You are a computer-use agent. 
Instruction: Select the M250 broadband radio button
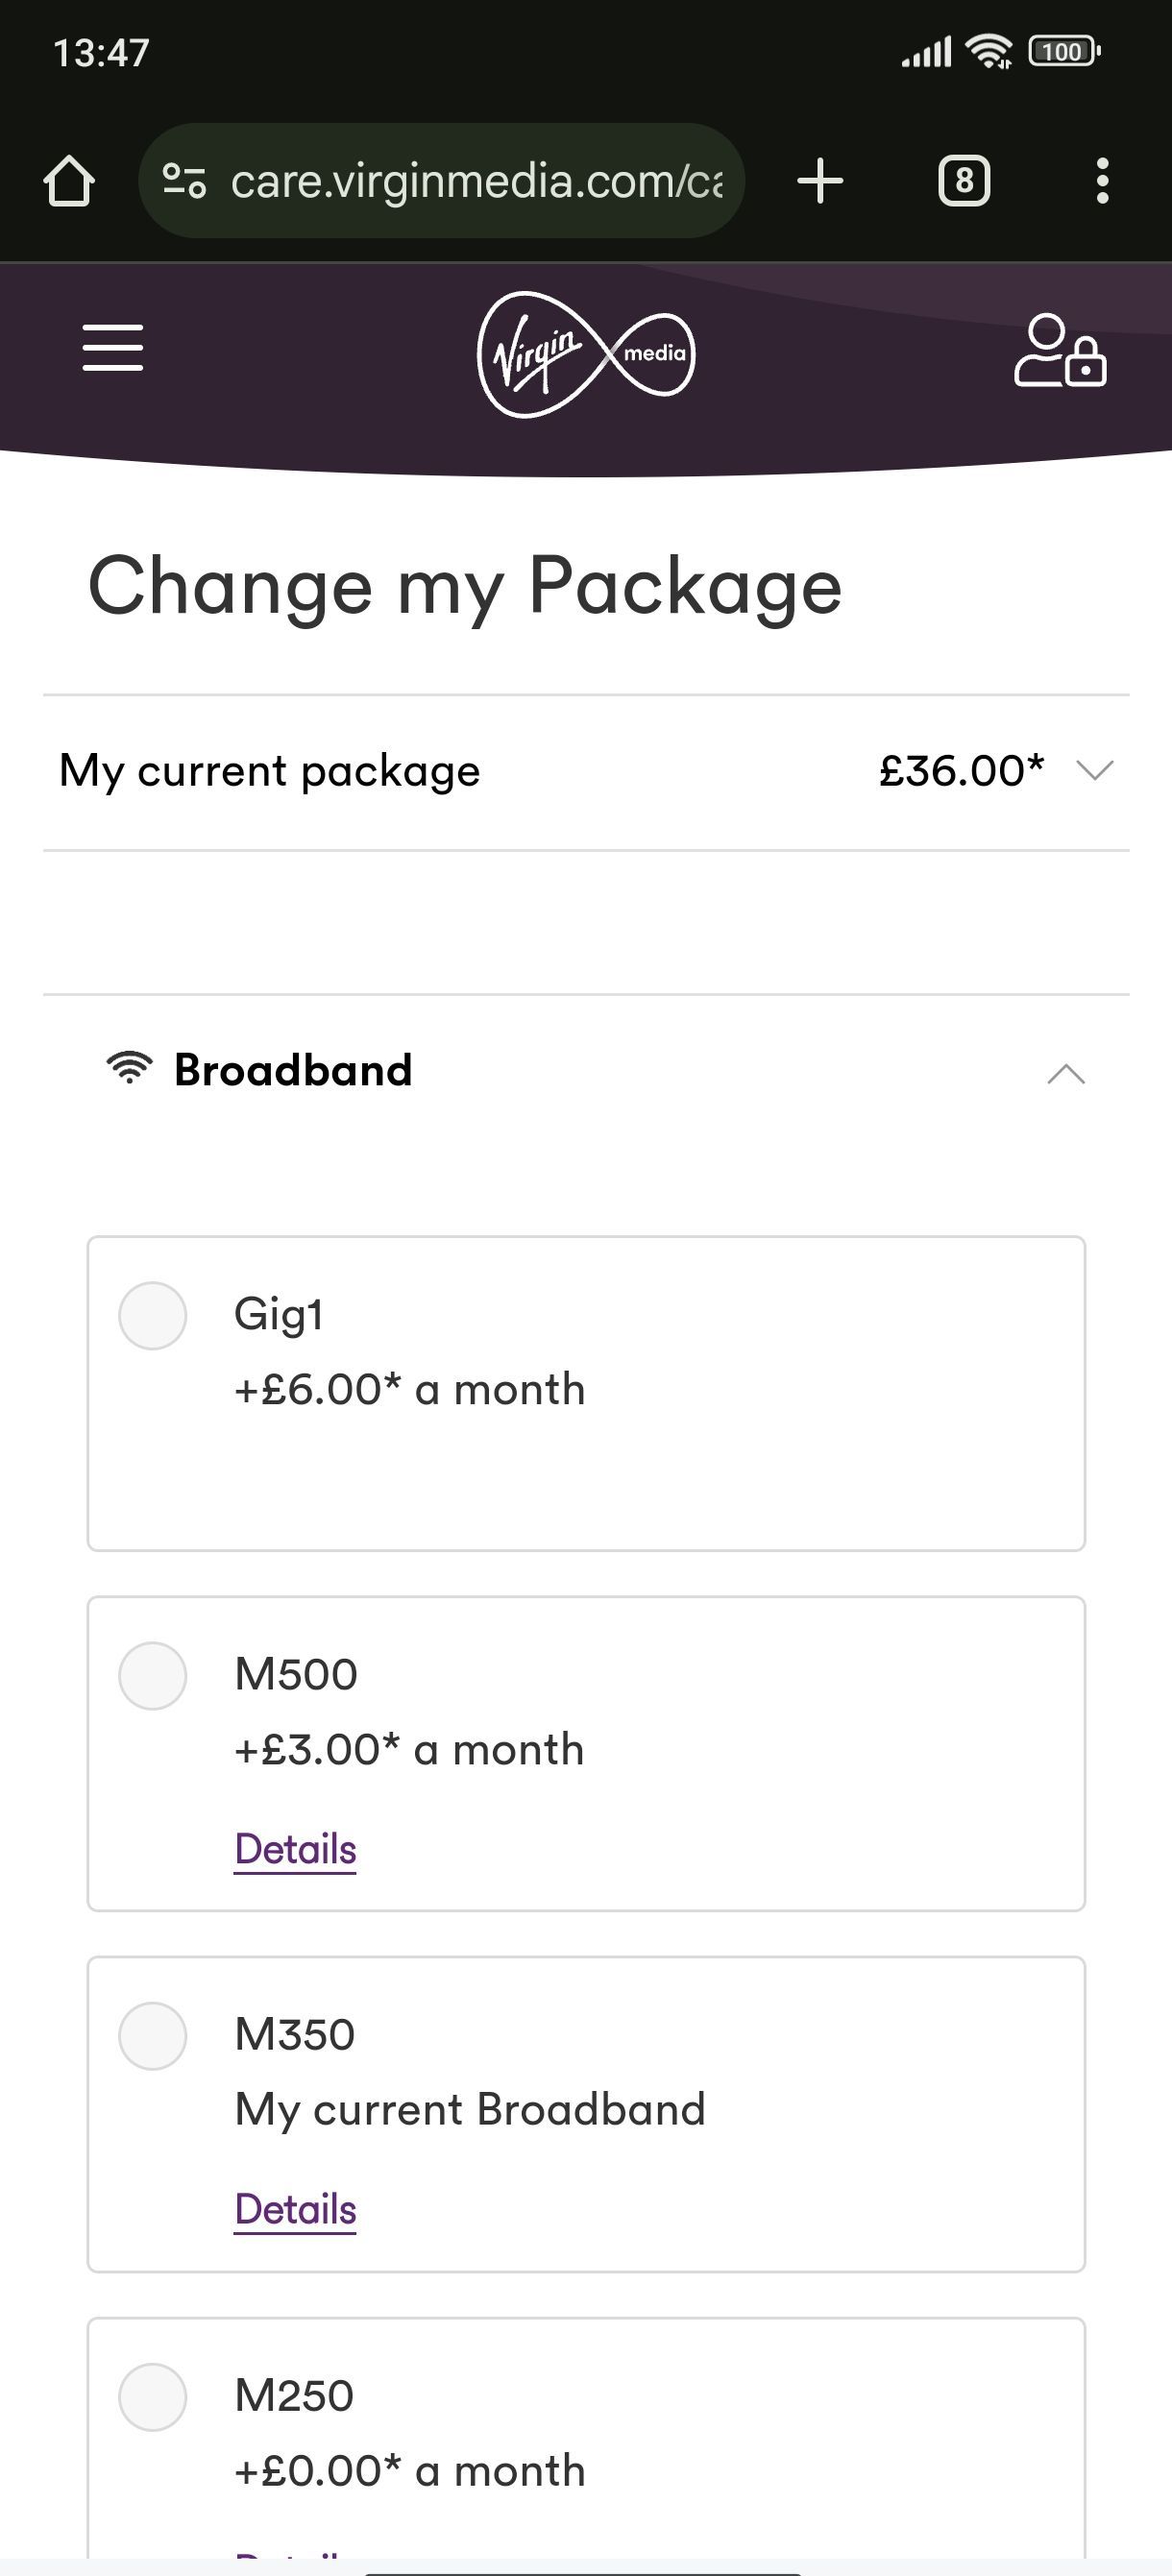tap(152, 2397)
